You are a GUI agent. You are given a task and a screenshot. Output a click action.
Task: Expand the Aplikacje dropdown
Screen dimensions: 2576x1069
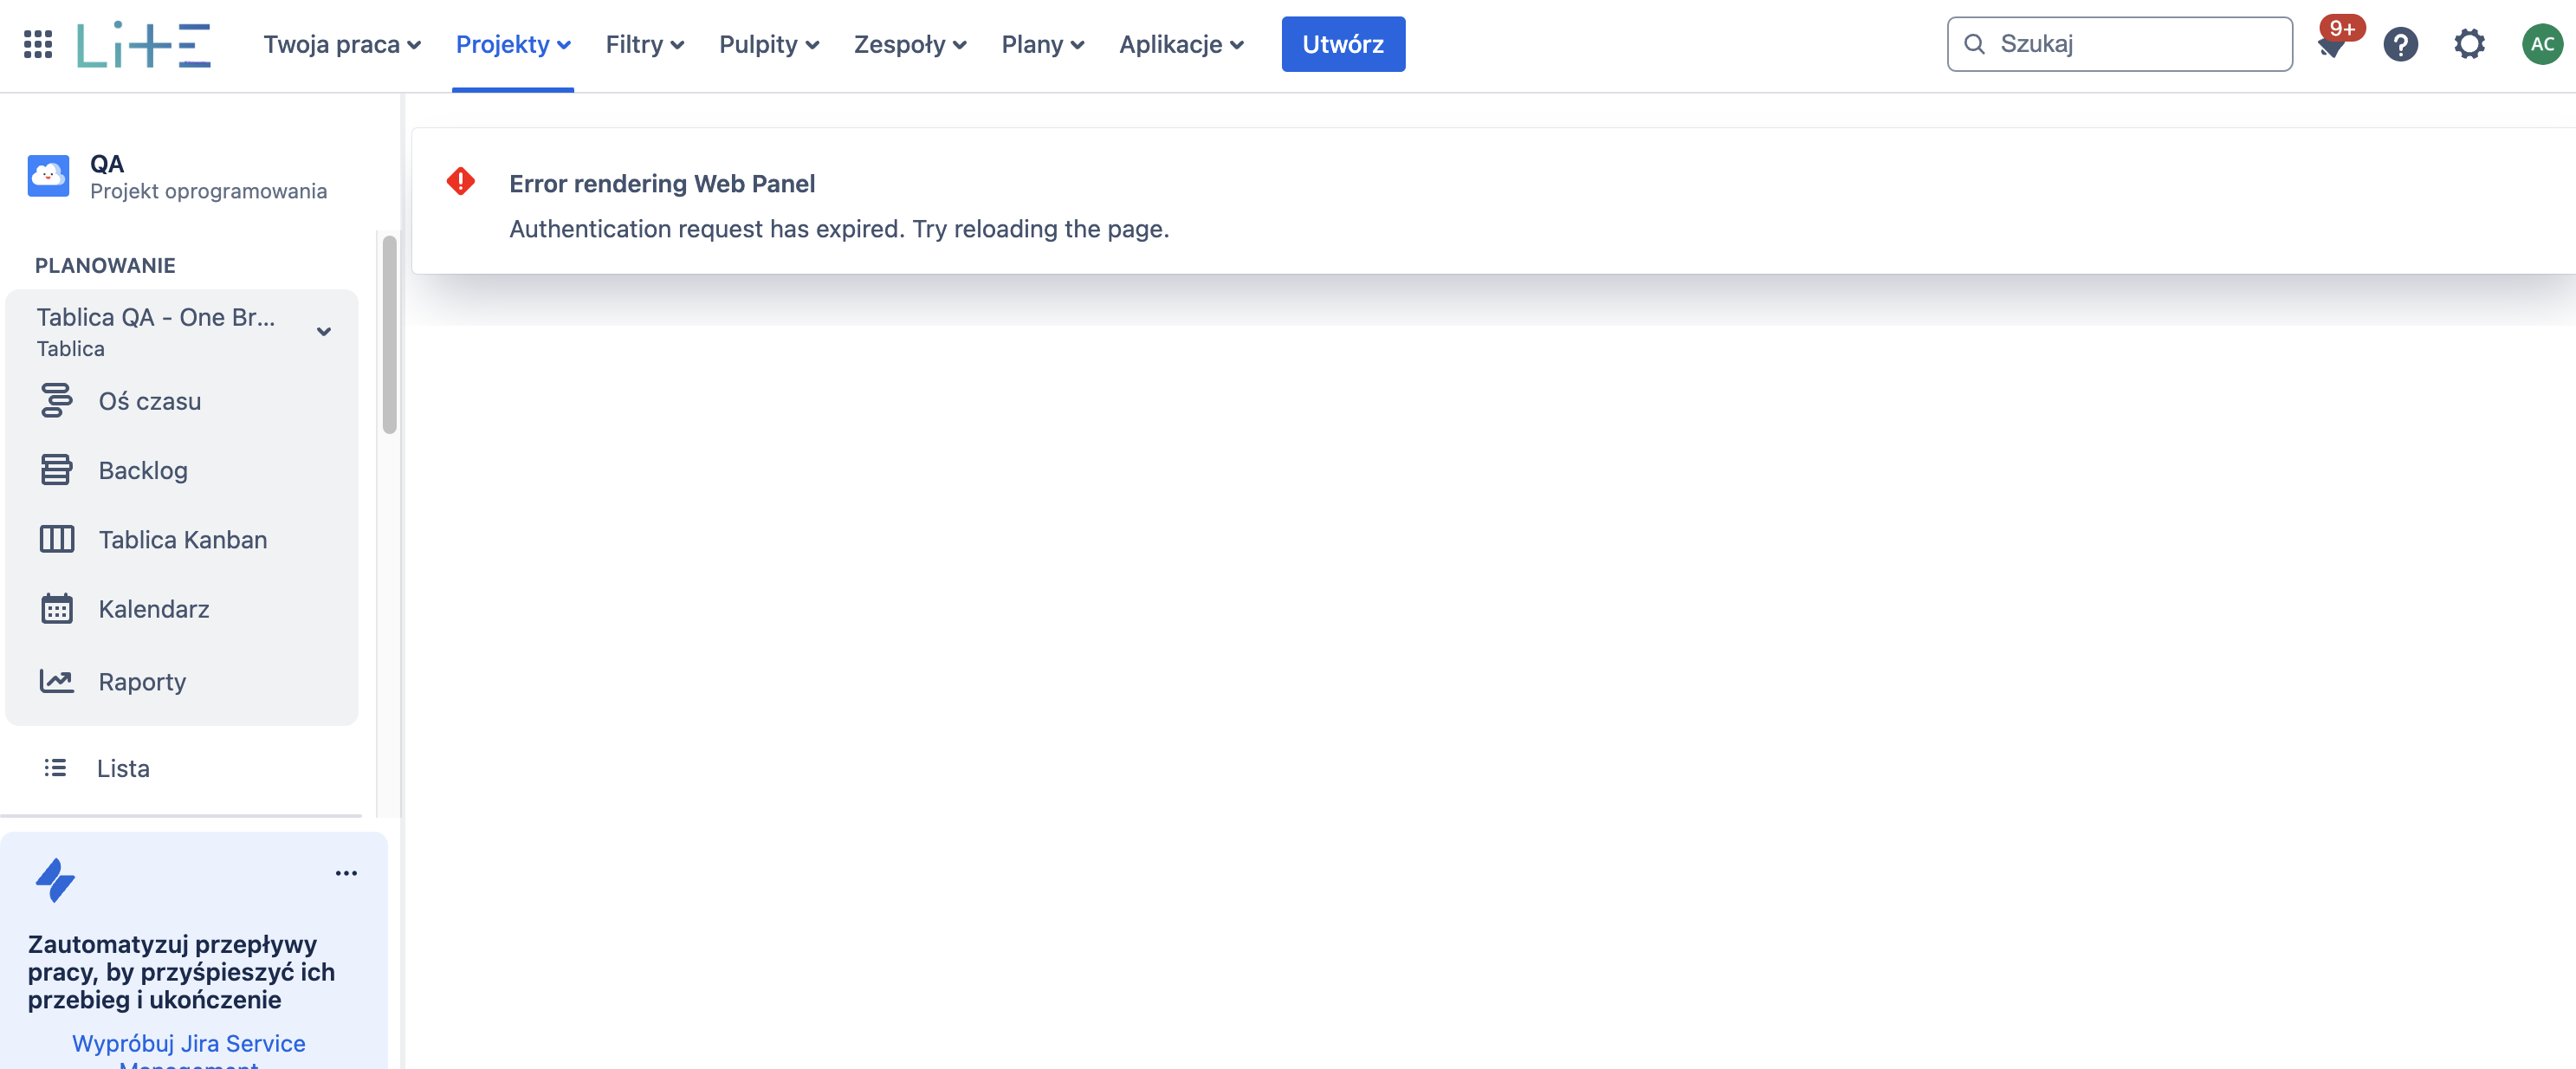[1181, 44]
